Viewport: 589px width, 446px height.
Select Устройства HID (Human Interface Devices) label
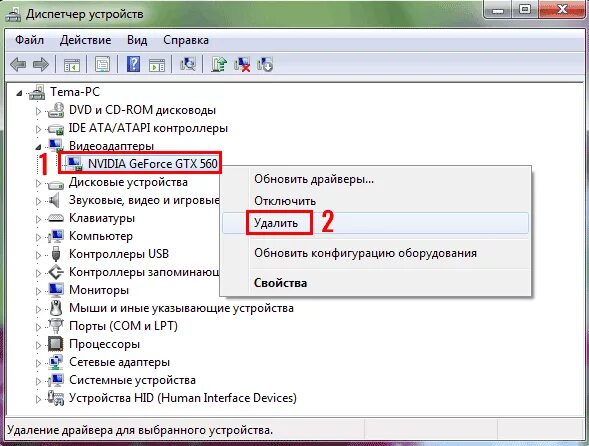pyautogui.click(x=183, y=398)
